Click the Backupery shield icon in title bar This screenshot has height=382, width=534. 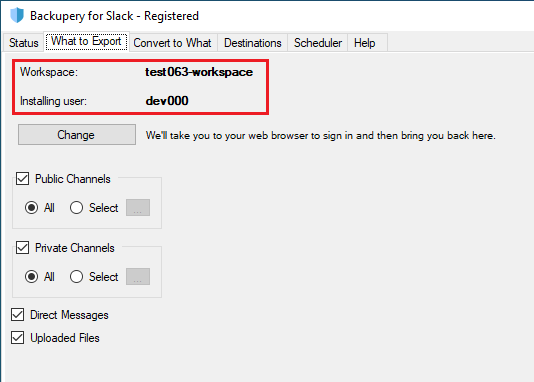tap(17, 15)
